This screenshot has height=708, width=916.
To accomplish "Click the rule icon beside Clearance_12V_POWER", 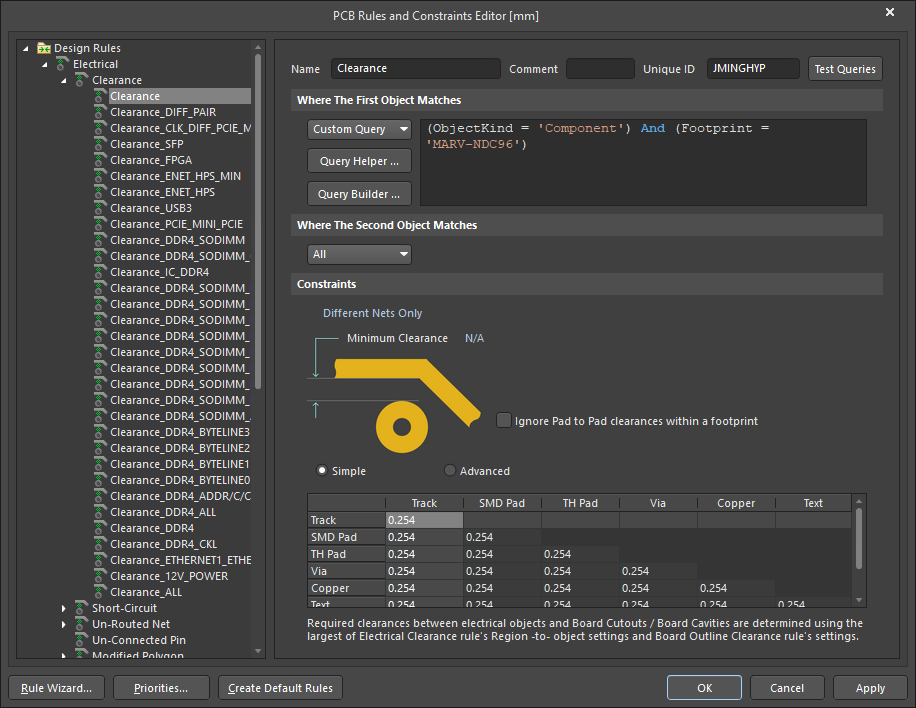I will 100,576.
